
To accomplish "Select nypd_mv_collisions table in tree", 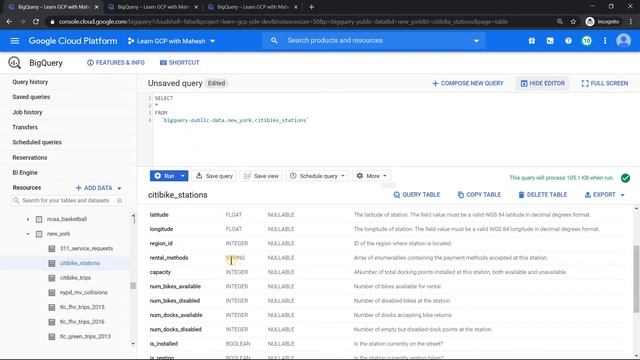I will click(84, 293).
